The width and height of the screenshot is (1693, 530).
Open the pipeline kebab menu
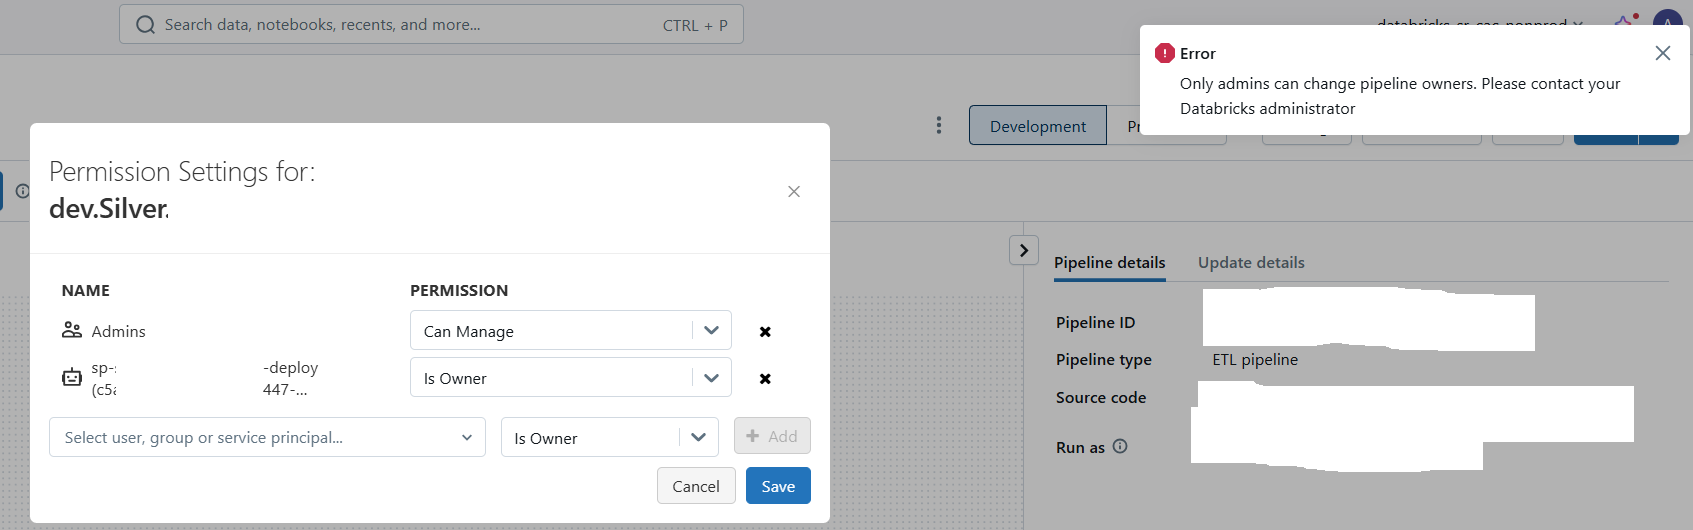tap(938, 125)
